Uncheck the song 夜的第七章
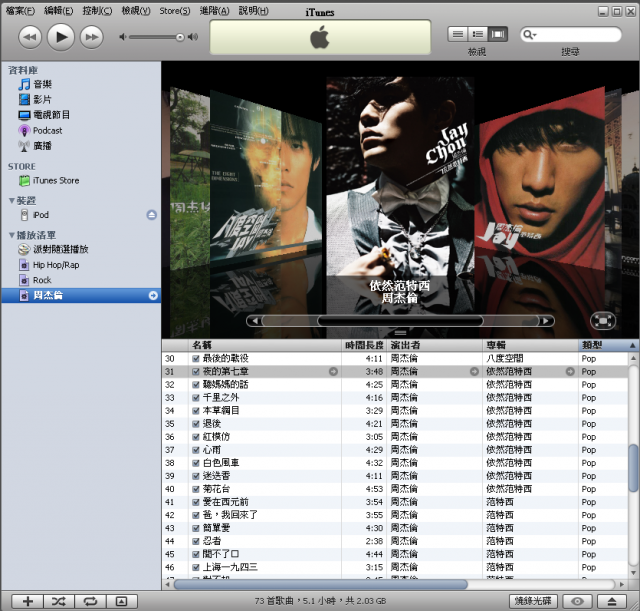640x611 pixels. tap(196, 372)
